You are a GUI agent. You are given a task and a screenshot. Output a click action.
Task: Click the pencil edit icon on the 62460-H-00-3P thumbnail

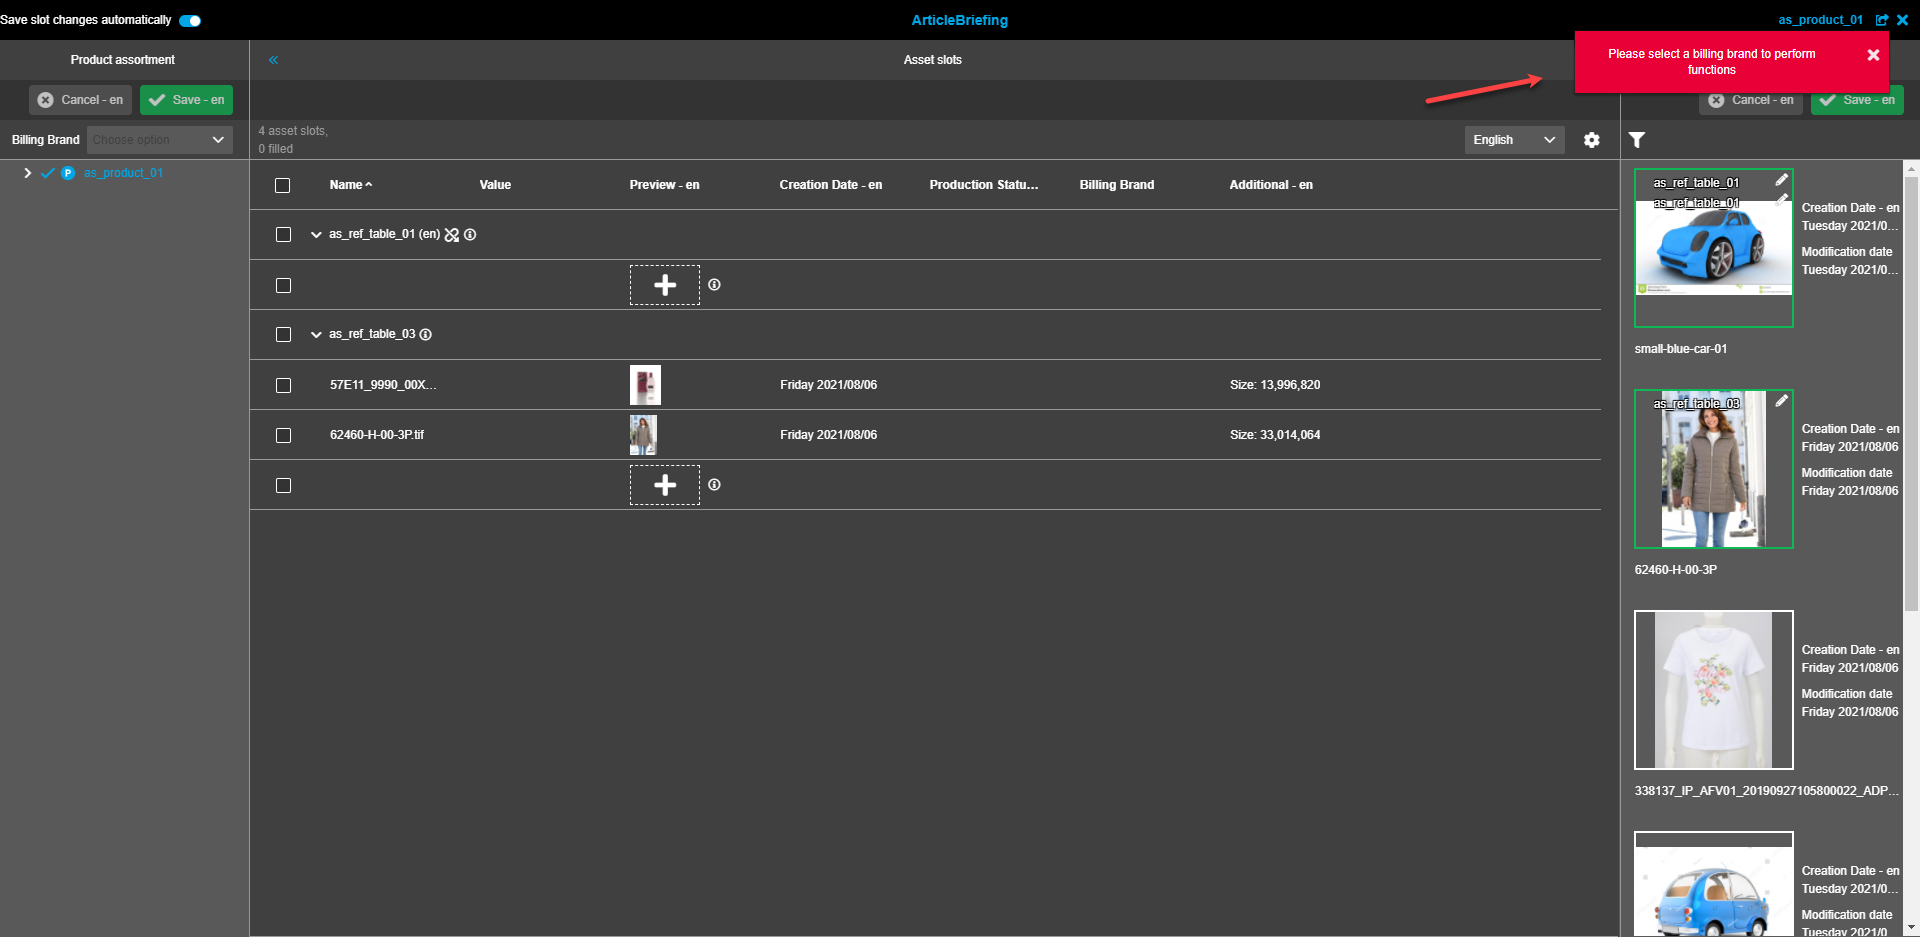point(1782,401)
